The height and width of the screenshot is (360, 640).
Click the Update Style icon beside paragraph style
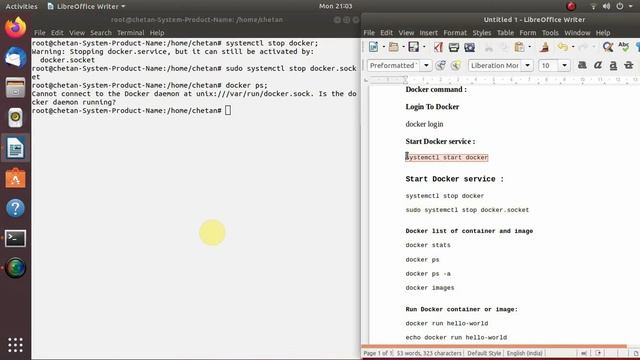440,65
